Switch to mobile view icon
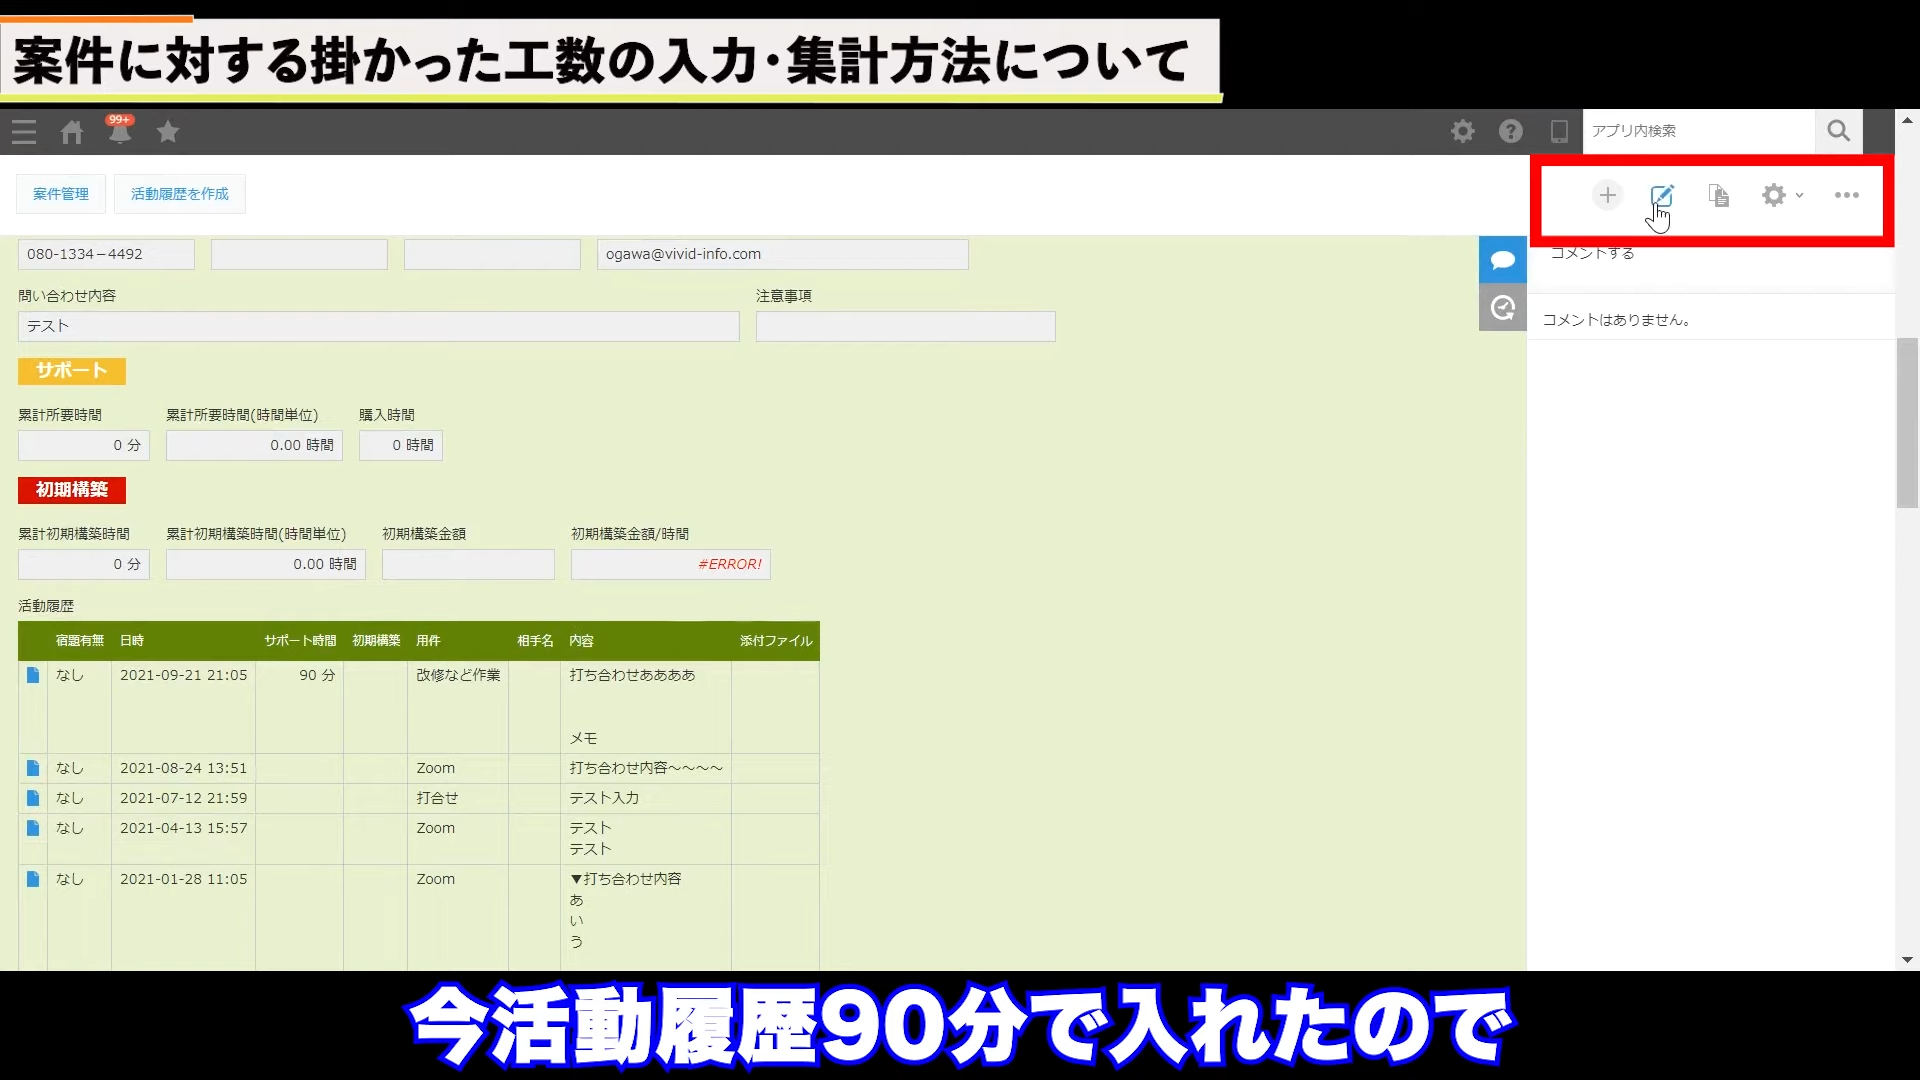1920x1080 pixels. point(1558,131)
